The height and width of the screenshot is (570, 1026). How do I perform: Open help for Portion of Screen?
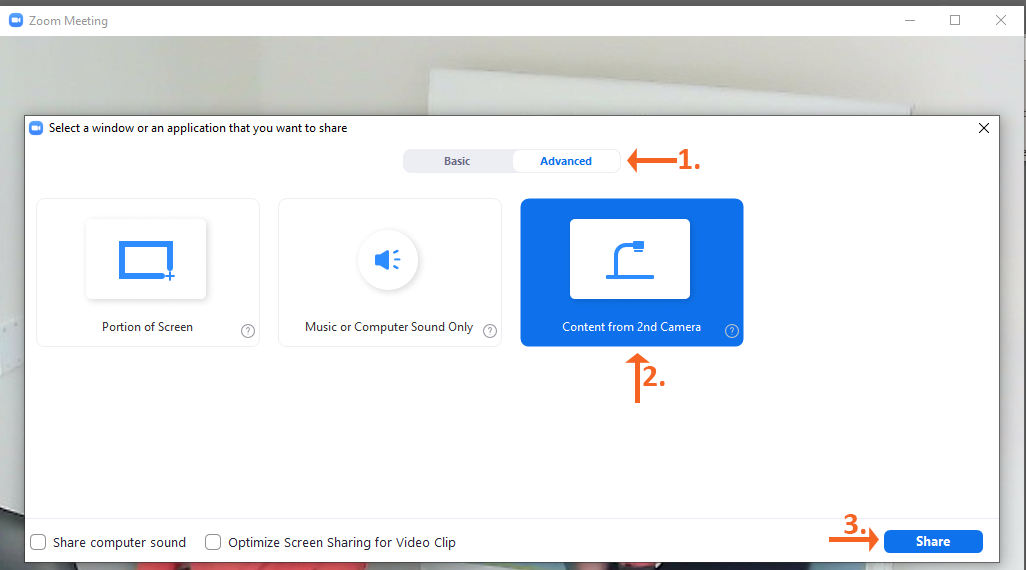[x=248, y=331]
